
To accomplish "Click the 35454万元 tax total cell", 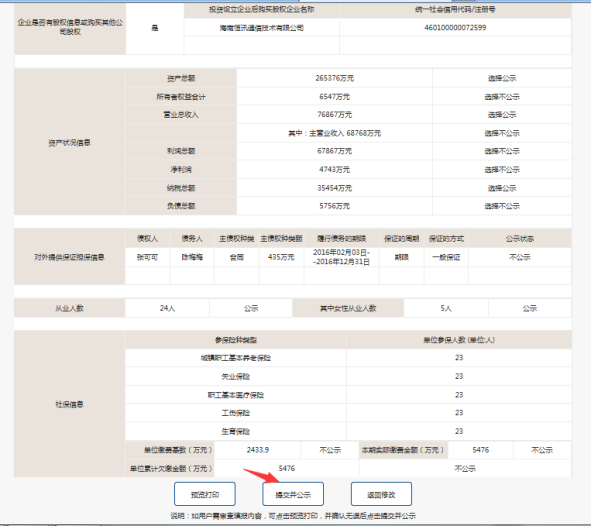I will pyautogui.click(x=335, y=188).
